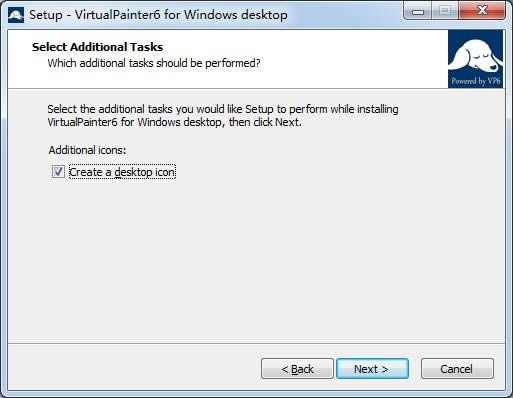Click the Select Additional Tasks heading
The height and width of the screenshot is (398, 513).
97,47
